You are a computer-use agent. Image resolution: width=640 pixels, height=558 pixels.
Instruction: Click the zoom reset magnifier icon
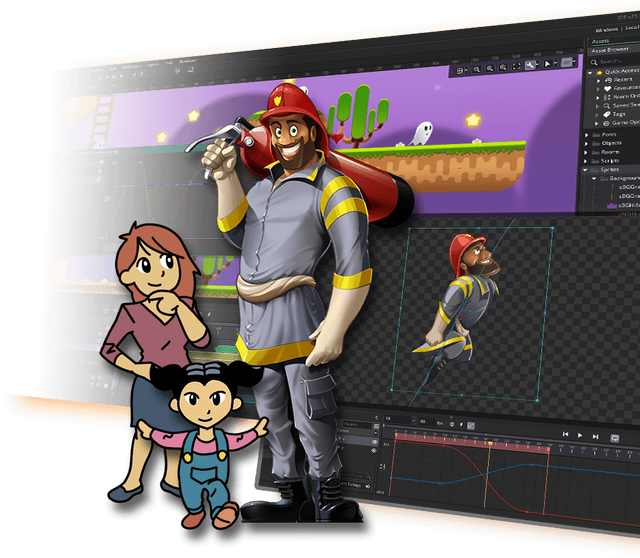pos(490,68)
